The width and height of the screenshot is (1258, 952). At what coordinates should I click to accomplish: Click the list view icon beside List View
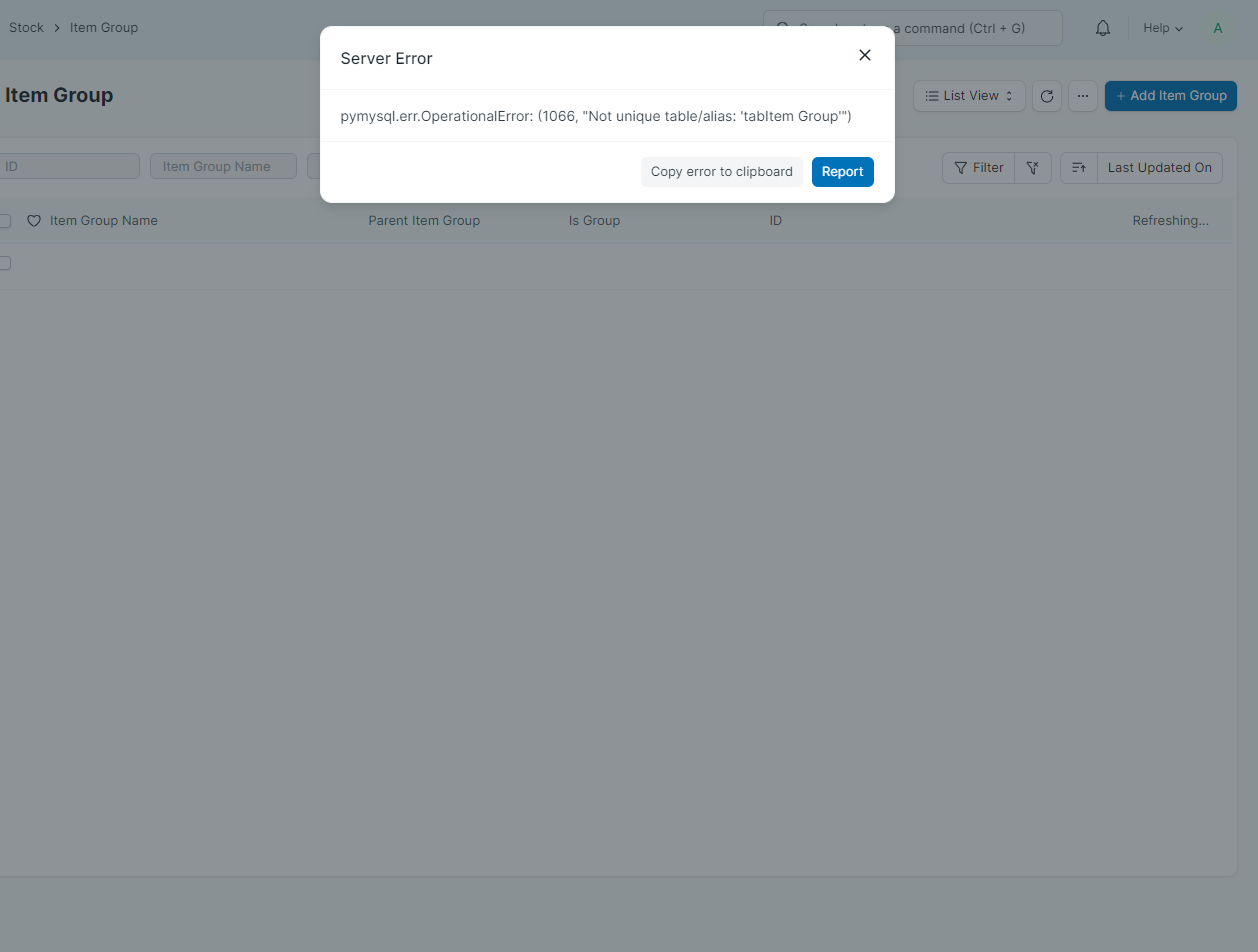pos(934,95)
